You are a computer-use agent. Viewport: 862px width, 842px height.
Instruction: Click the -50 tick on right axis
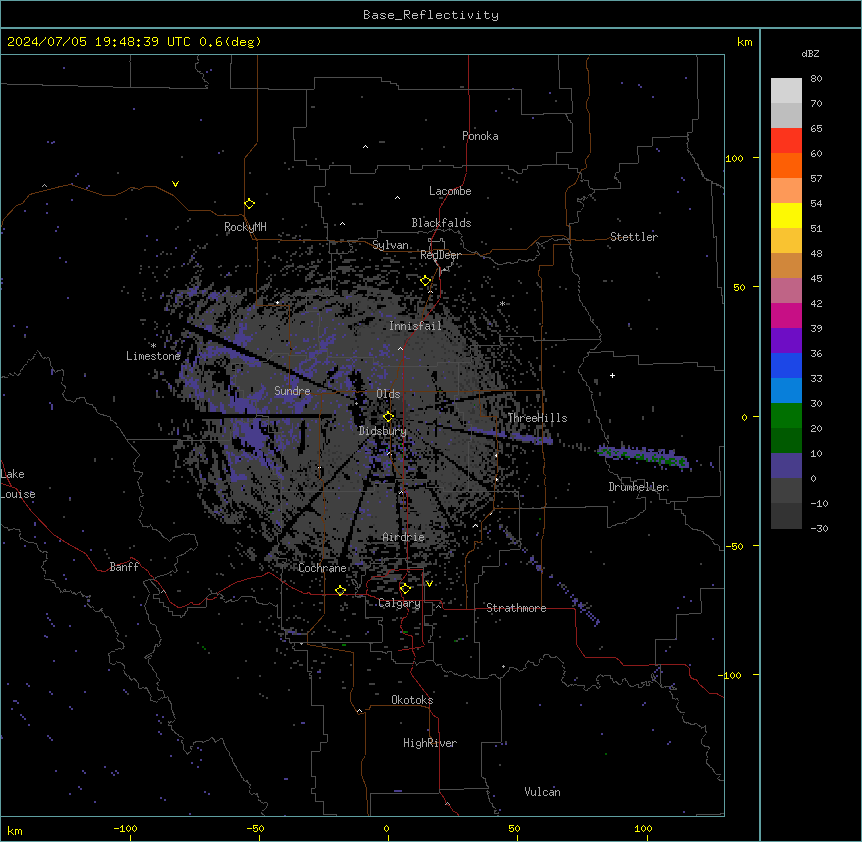click(x=734, y=546)
